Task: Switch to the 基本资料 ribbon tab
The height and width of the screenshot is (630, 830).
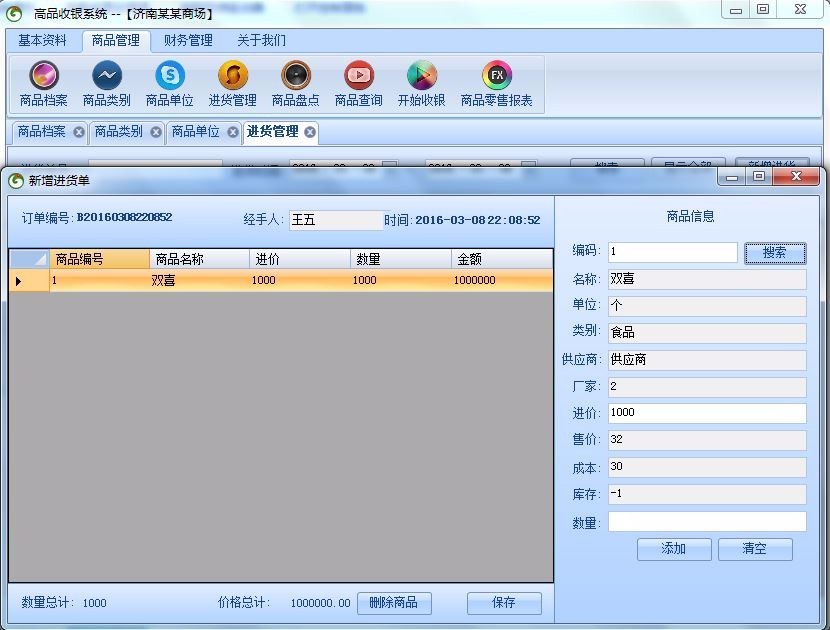Action: pyautogui.click(x=40, y=40)
